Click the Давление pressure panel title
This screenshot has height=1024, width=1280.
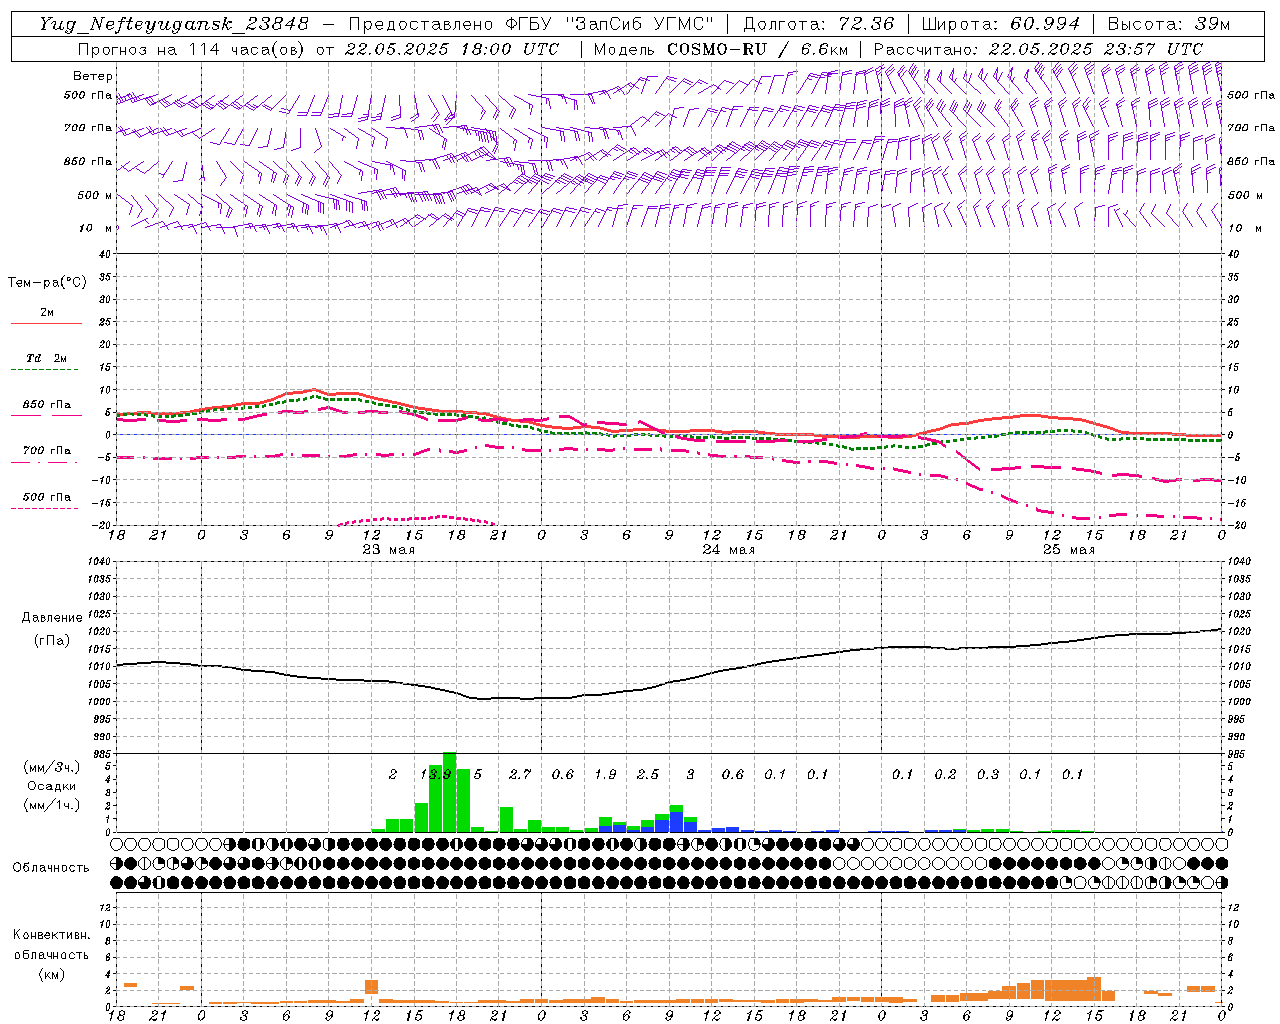(52, 617)
